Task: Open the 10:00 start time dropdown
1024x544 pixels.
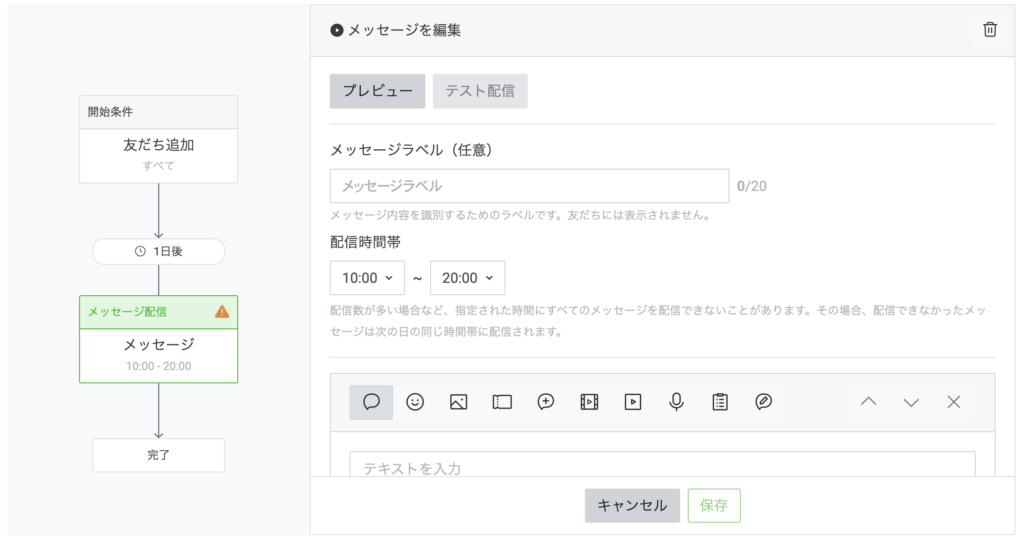Action: (x=367, y=278)
